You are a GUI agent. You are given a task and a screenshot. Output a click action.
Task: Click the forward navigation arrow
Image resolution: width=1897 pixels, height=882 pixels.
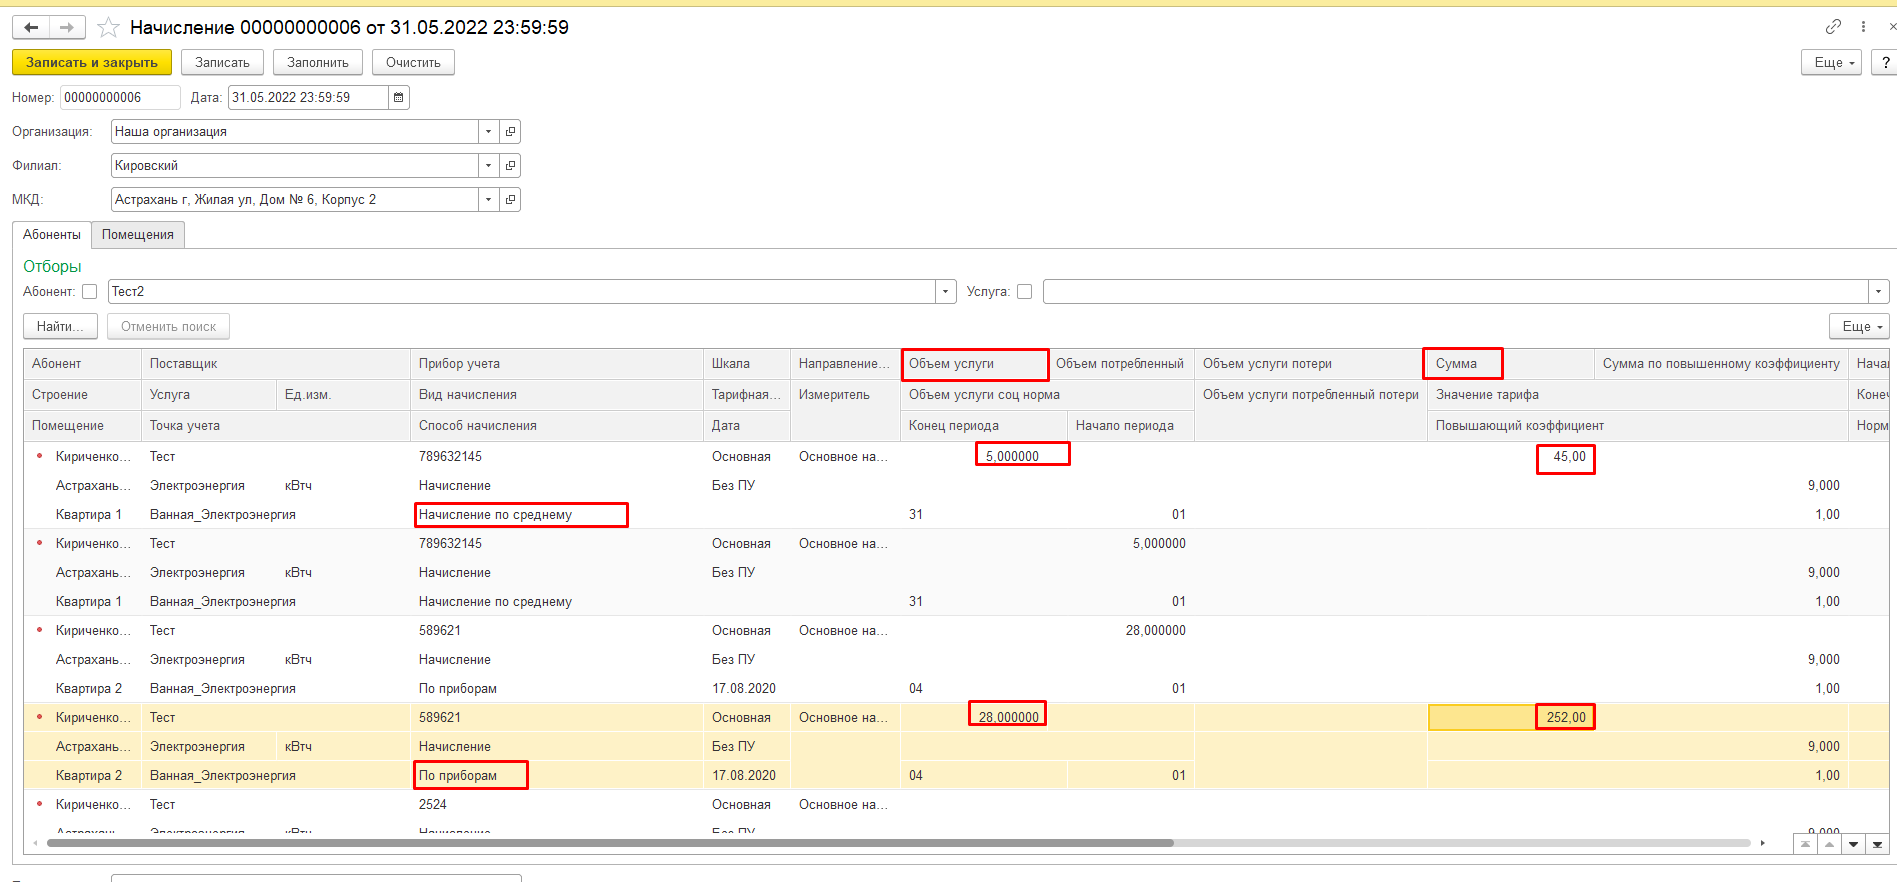pyautogui.click(x=67, y=28)
